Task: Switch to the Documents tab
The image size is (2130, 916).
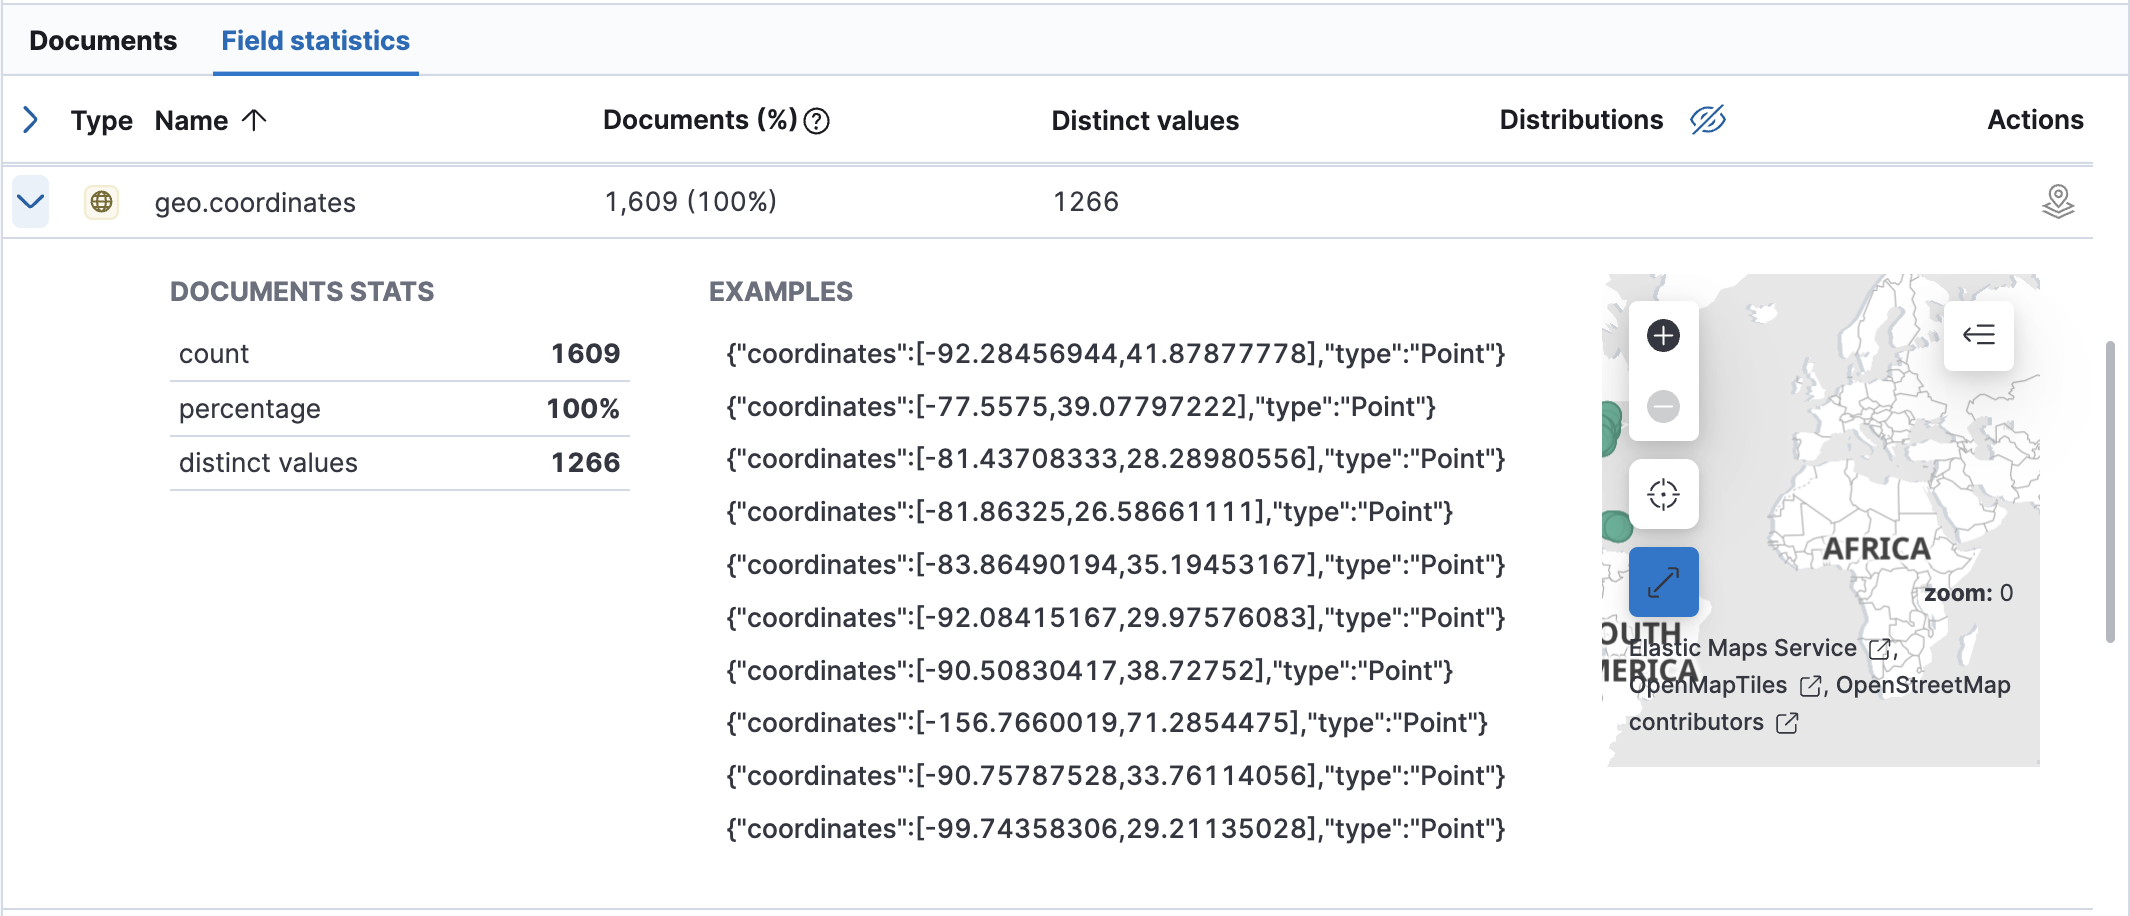Action: coord(103,40)
